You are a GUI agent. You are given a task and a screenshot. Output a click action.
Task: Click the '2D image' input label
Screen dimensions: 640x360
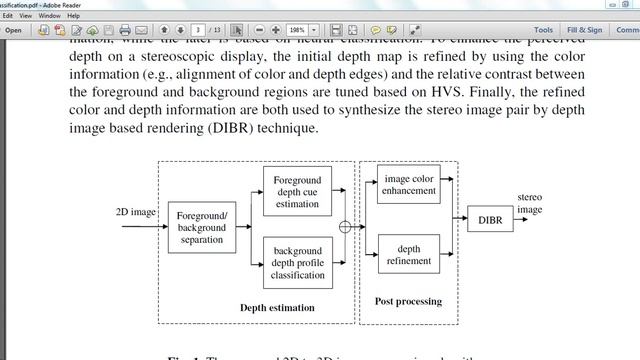click(136, 212)
